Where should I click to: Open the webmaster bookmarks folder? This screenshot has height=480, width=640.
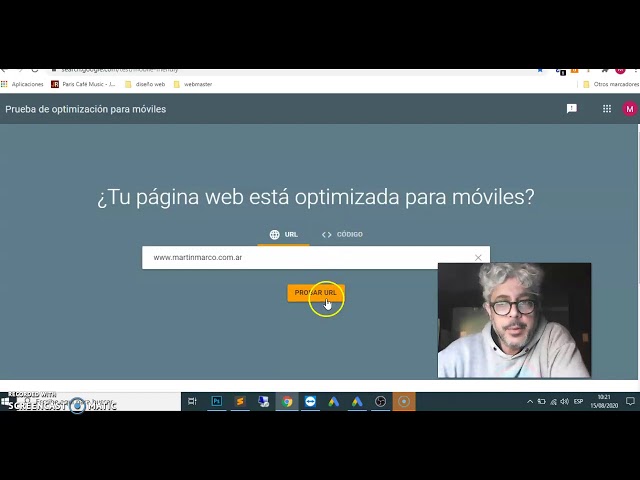point(193,84)
